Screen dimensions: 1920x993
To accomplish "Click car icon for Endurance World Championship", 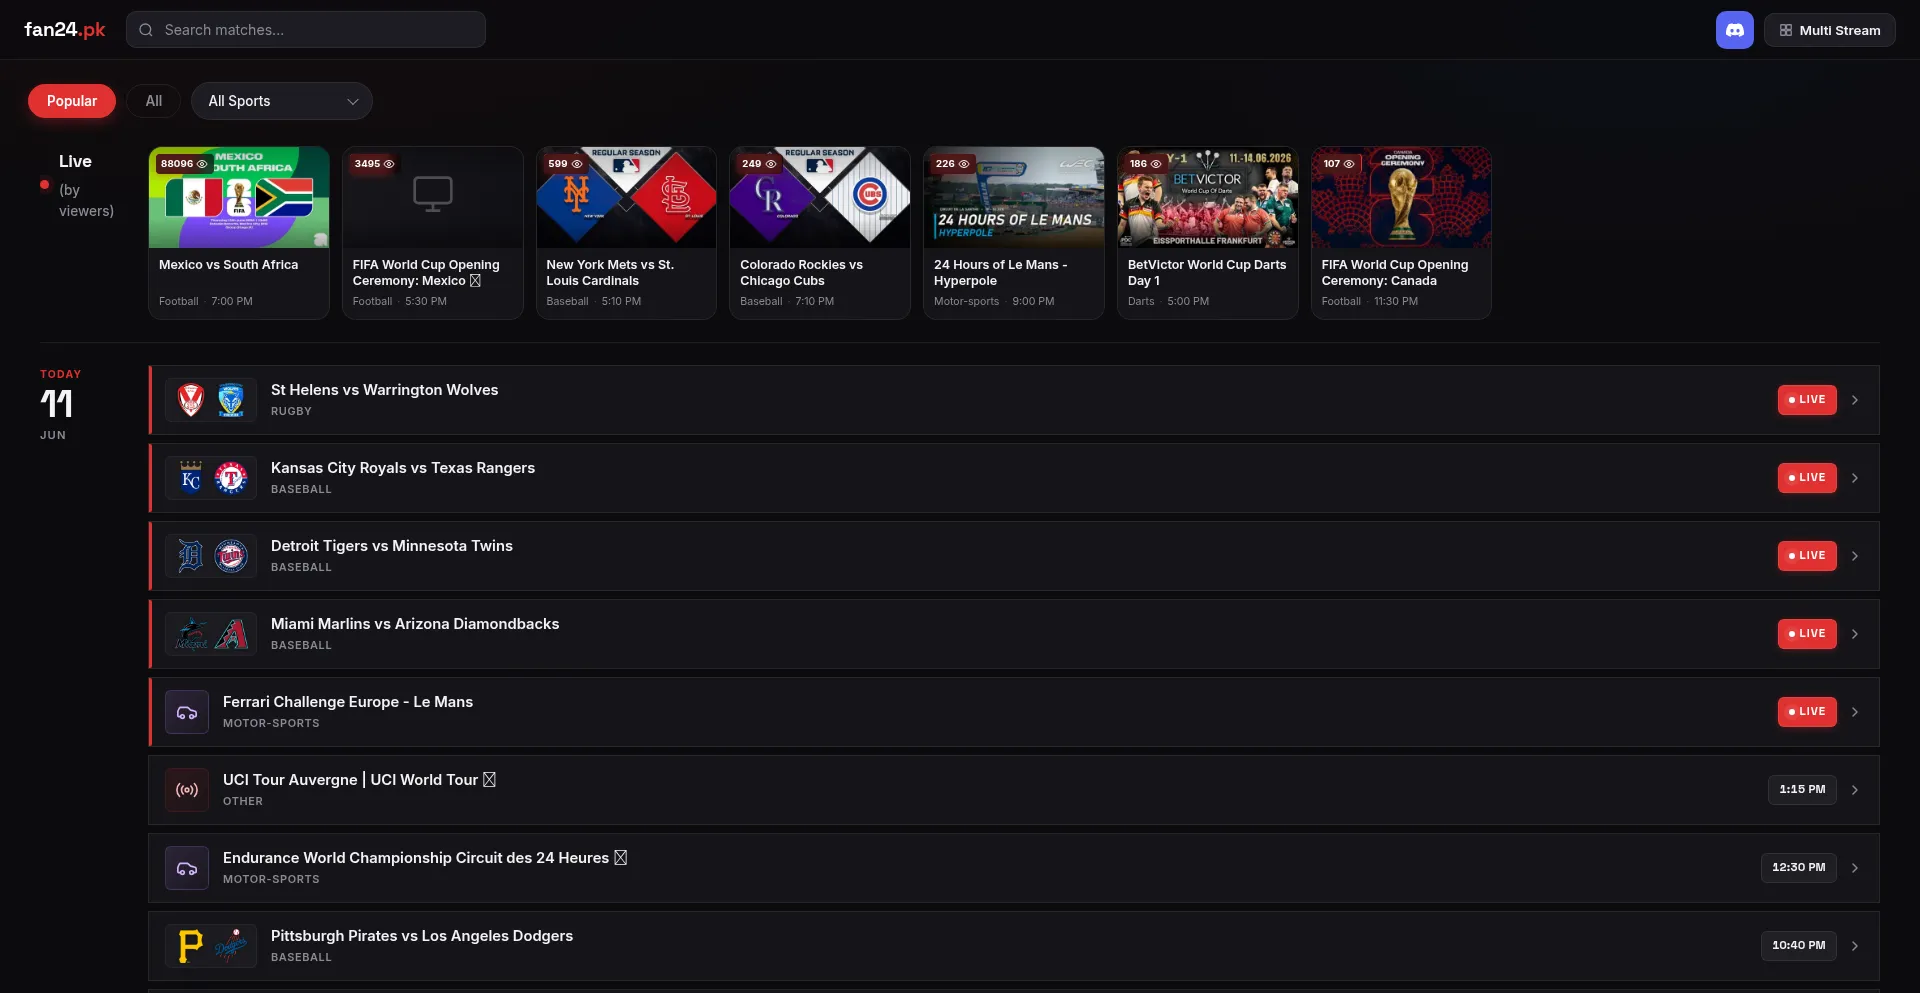I will pyautogui.click(x=187, y=868).
